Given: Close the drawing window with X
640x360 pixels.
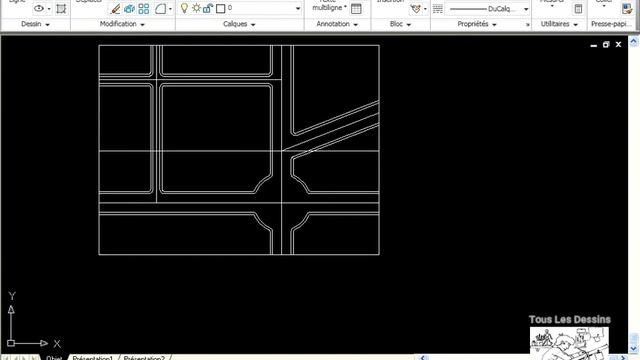Looking at the screenshot, I should point(618,44).
